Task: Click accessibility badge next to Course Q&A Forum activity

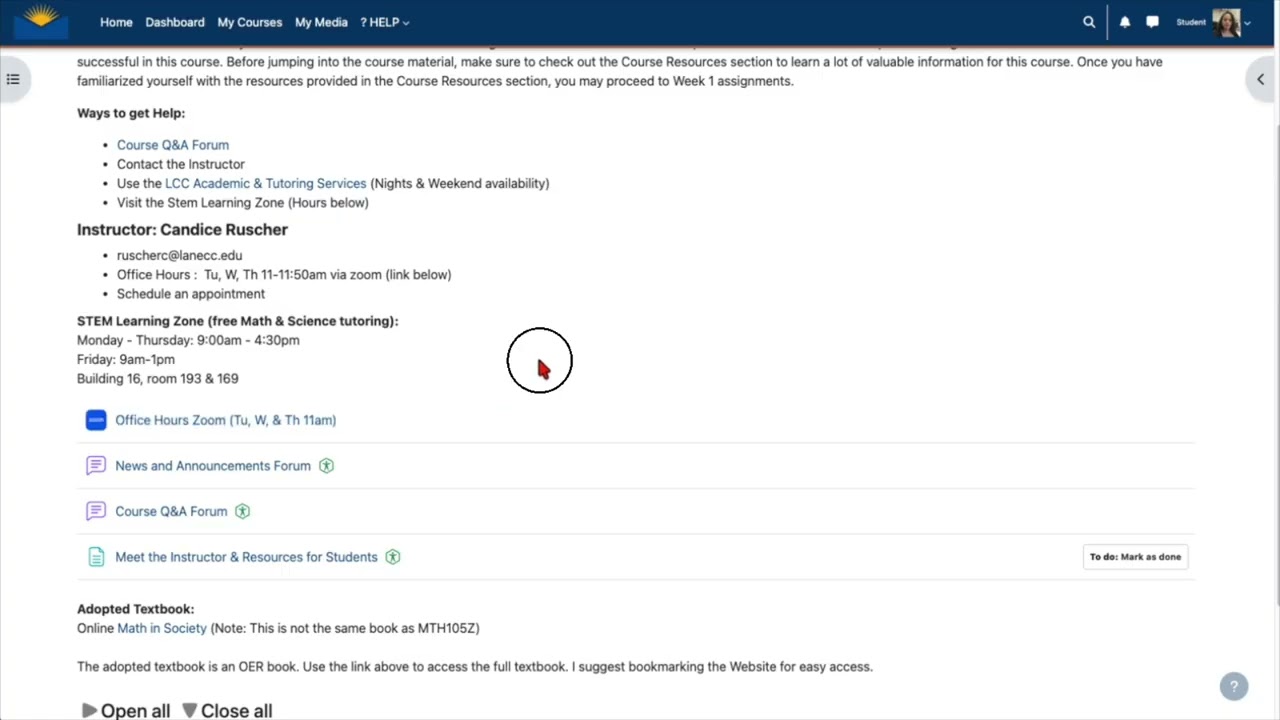Action: [242, 511]
